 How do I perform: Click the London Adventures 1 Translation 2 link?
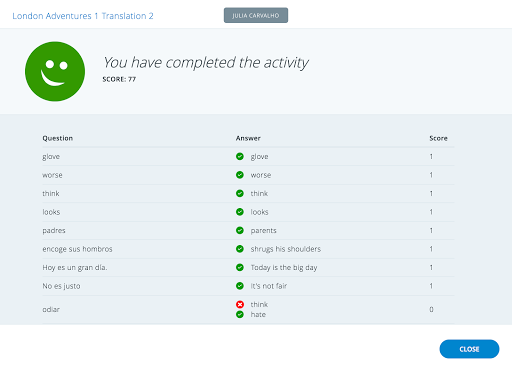(83, 16)
